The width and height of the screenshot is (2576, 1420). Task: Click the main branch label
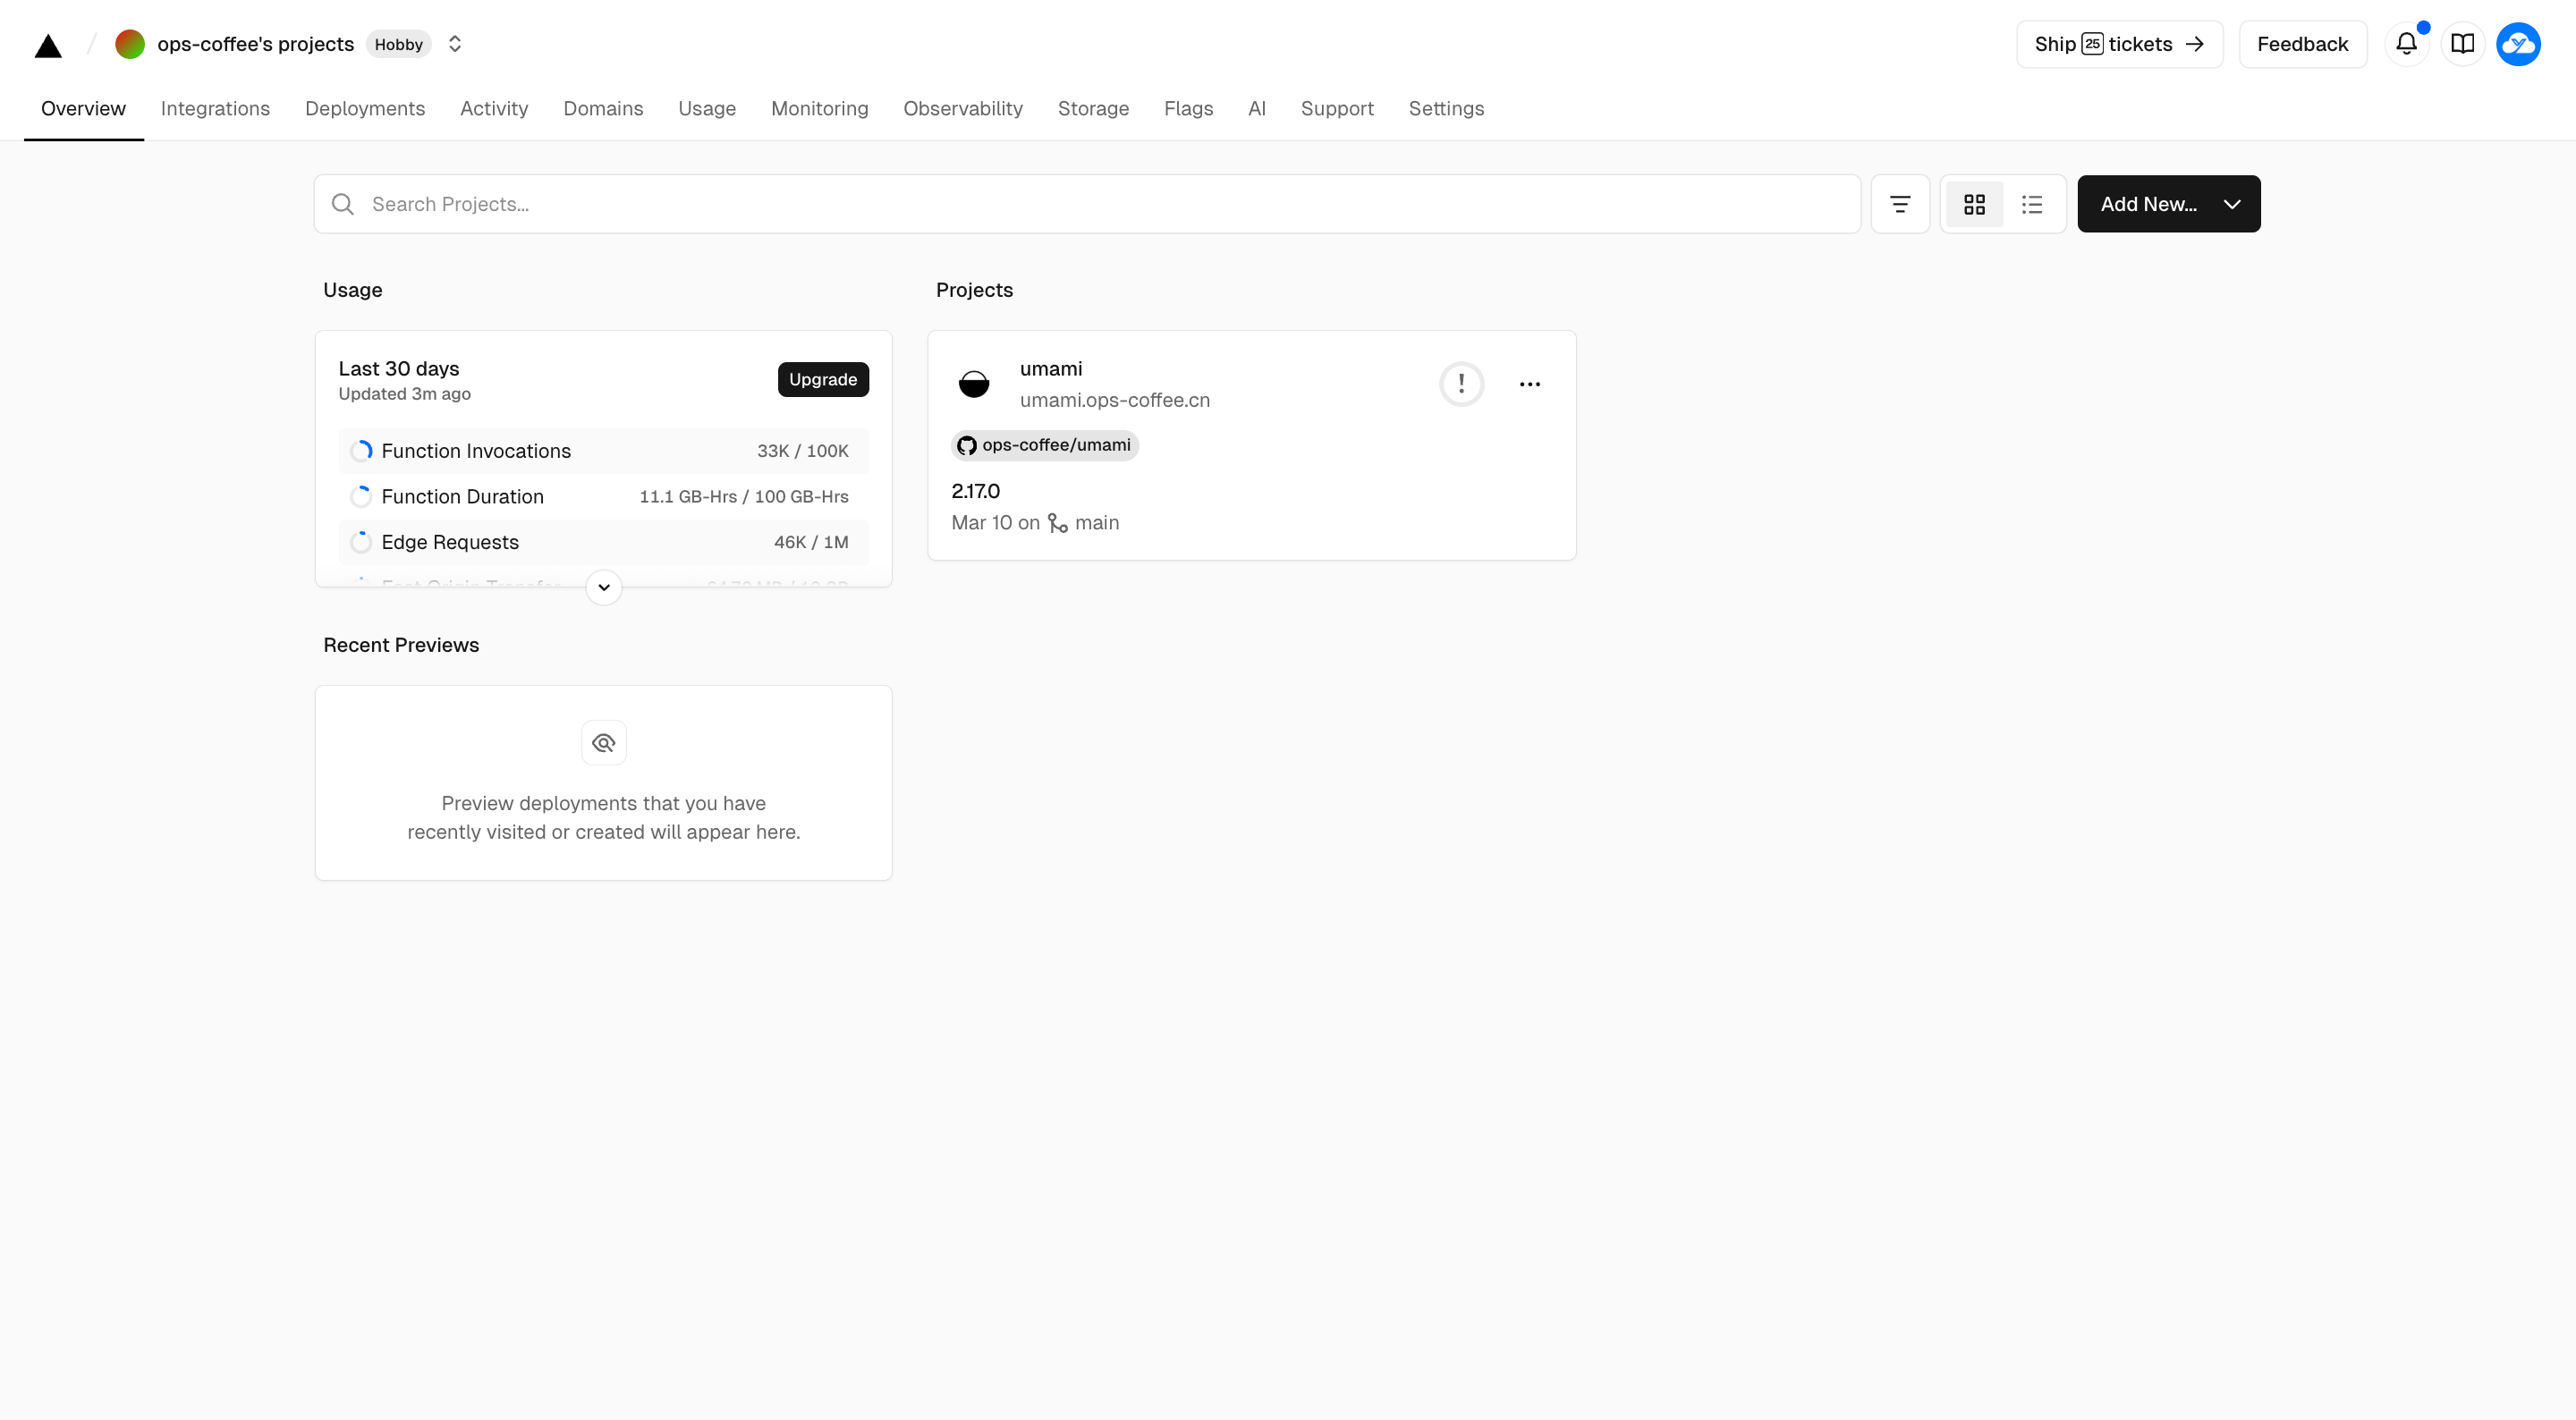click(x=1097, y=523)
